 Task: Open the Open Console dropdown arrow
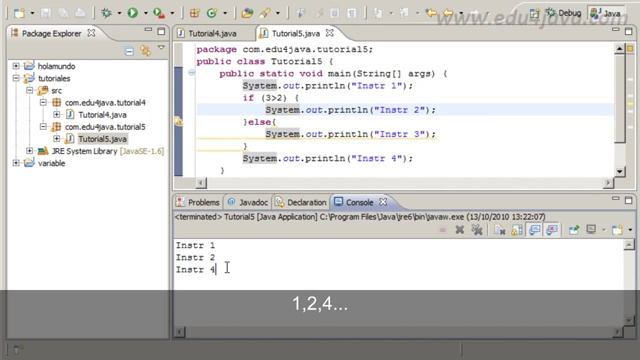point(630,231)
